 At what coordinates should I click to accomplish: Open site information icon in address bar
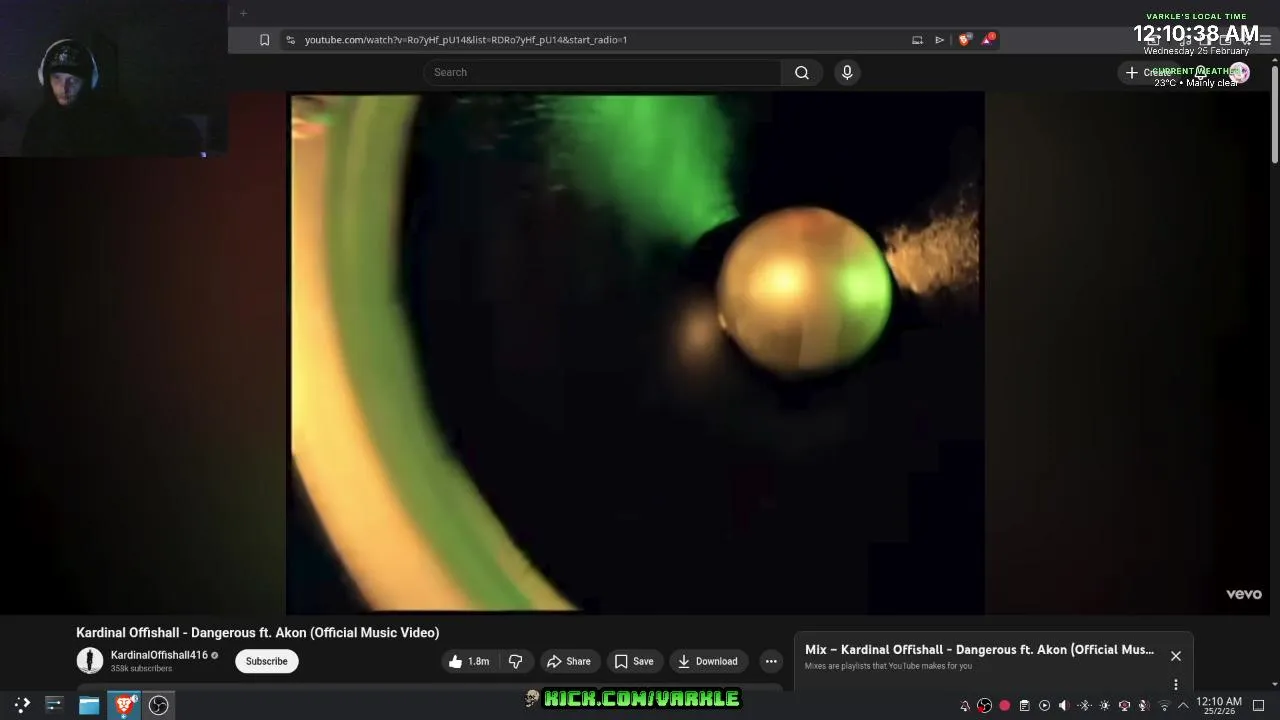coord(290,40)
